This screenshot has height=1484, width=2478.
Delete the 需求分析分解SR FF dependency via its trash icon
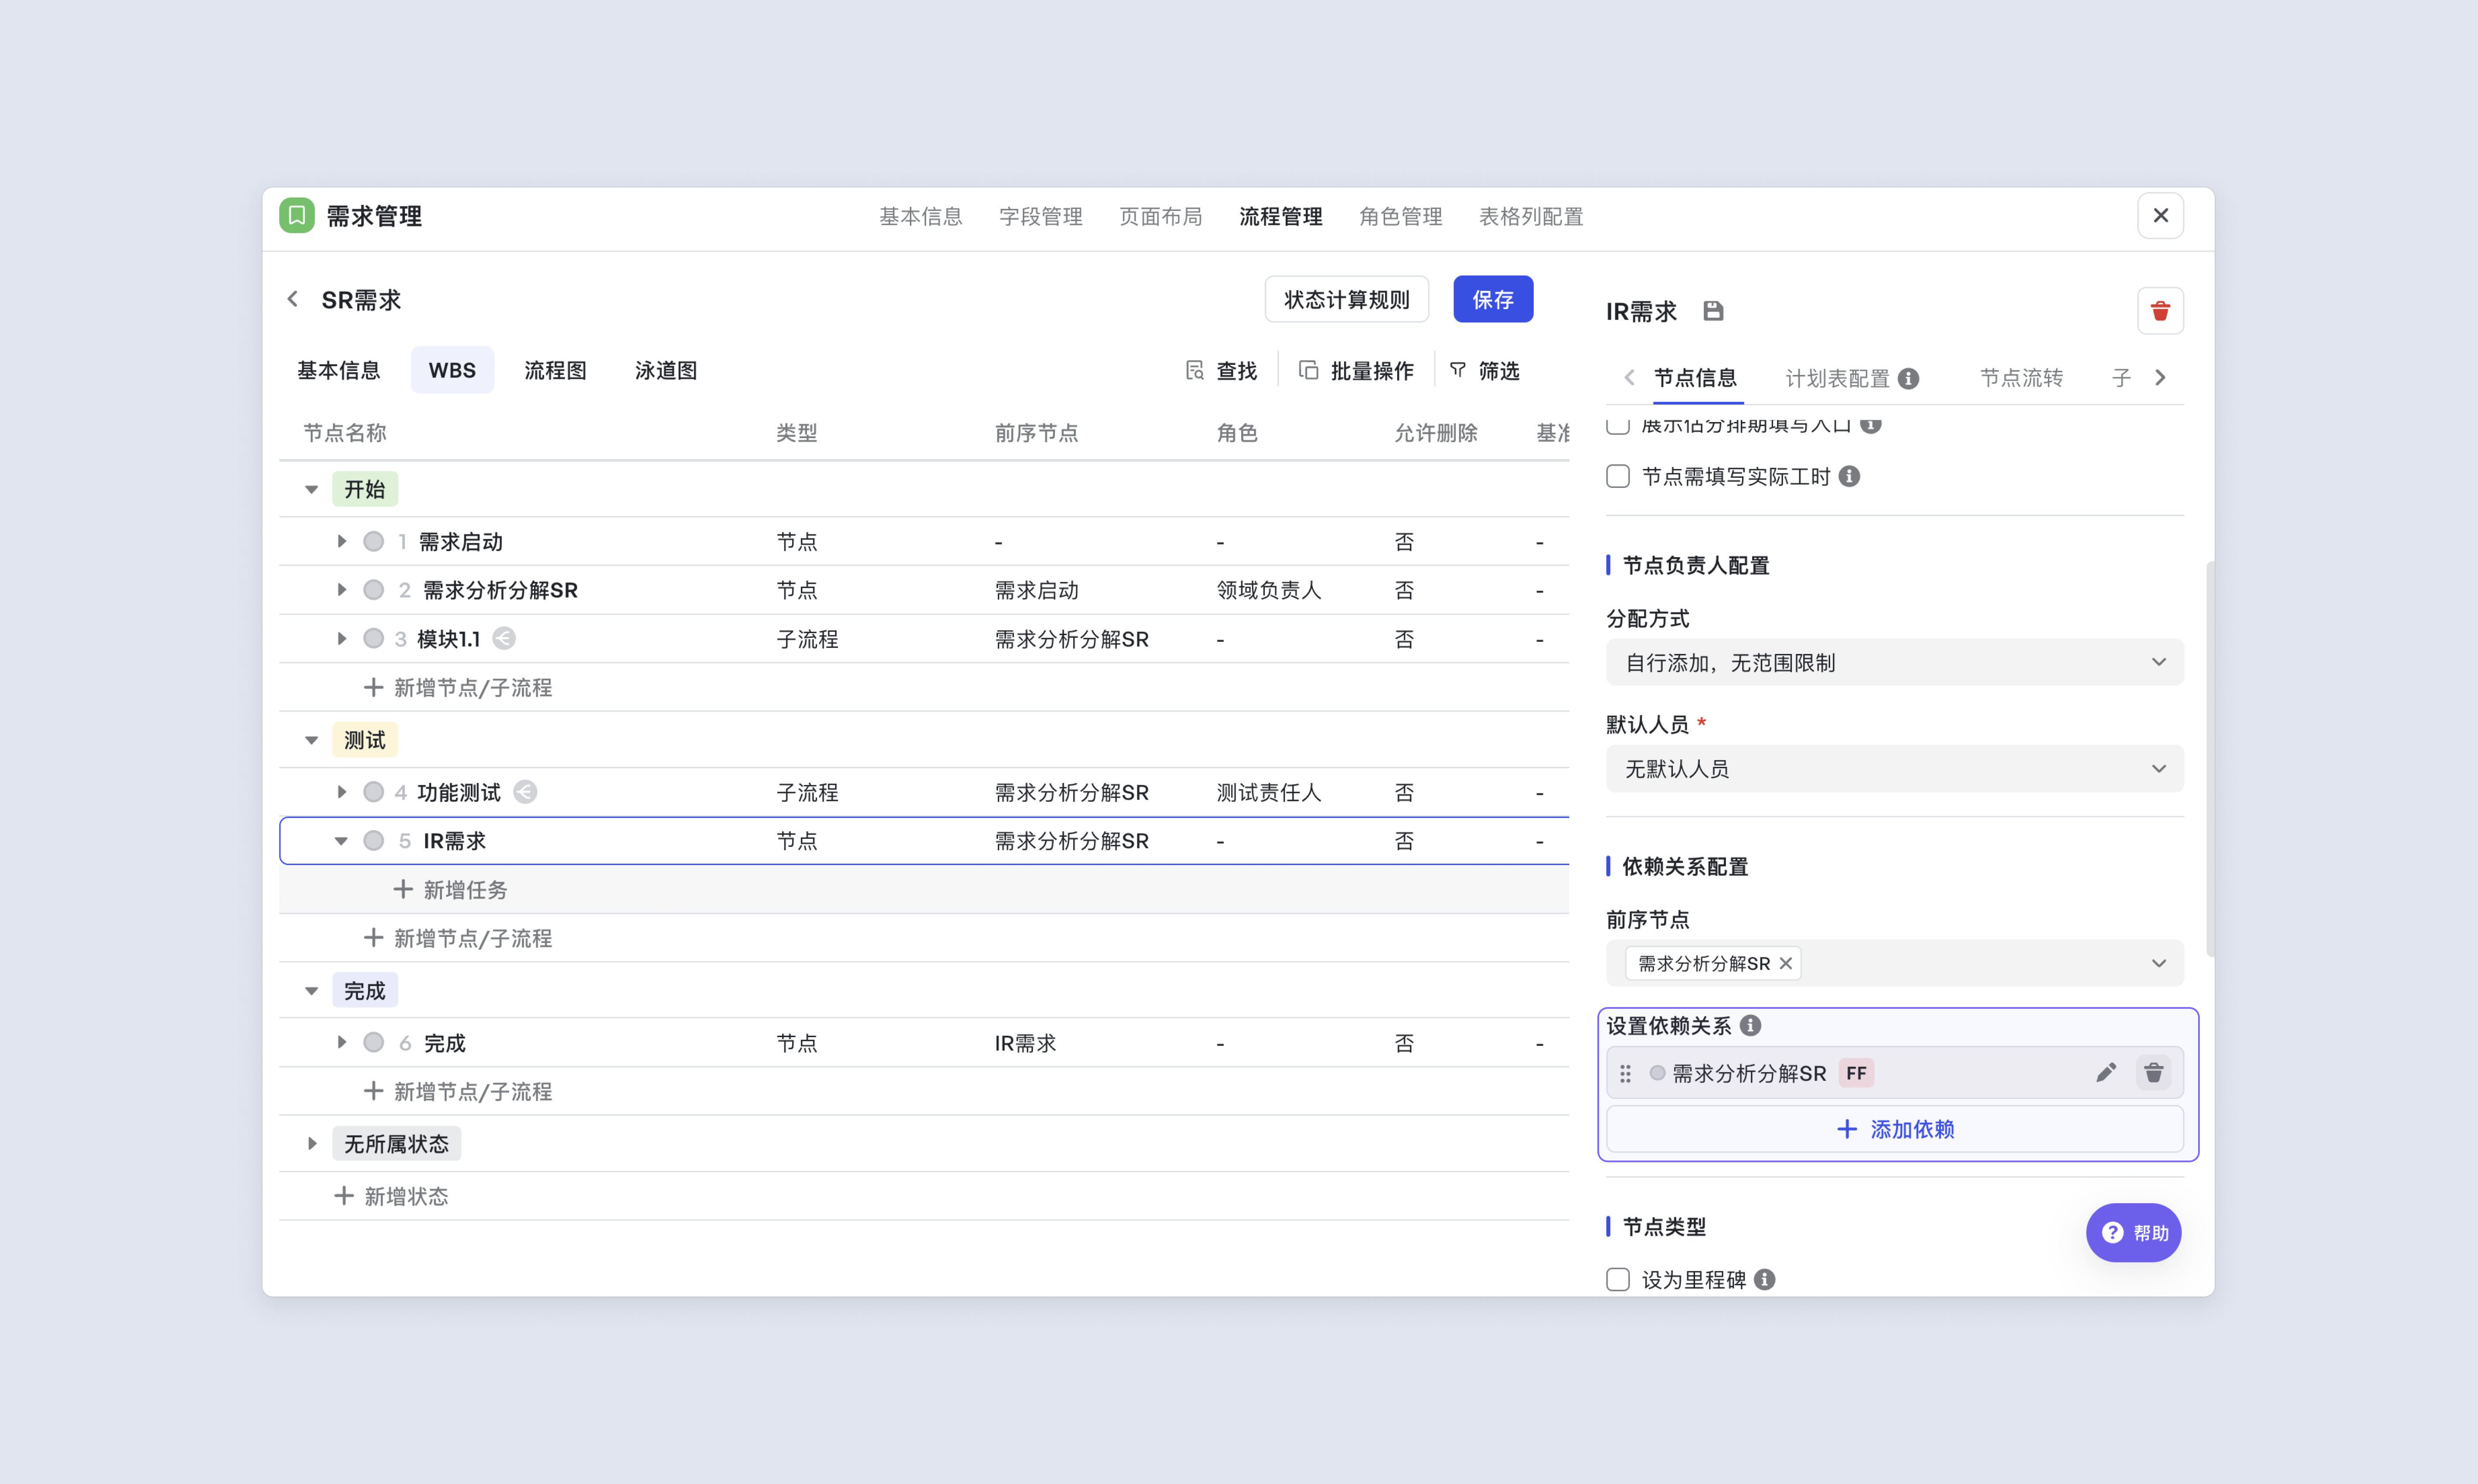(2153, 1073)
